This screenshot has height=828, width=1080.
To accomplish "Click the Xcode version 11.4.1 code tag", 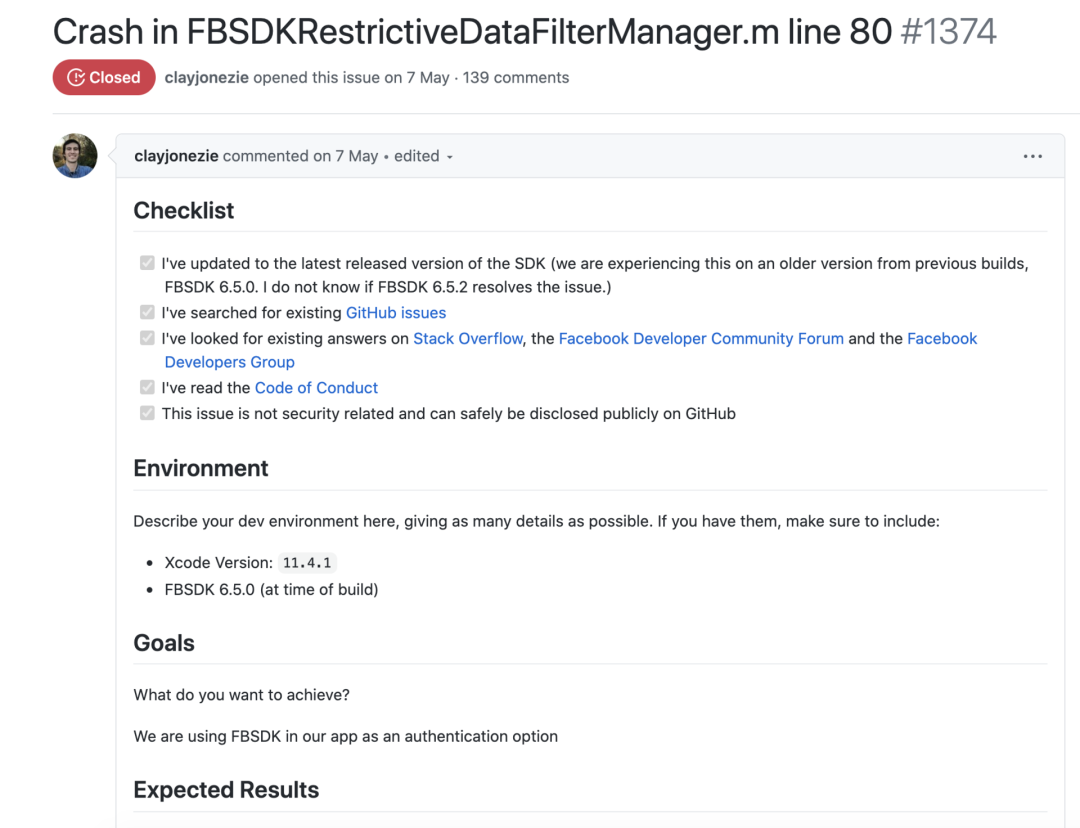I will pos(307,563).
